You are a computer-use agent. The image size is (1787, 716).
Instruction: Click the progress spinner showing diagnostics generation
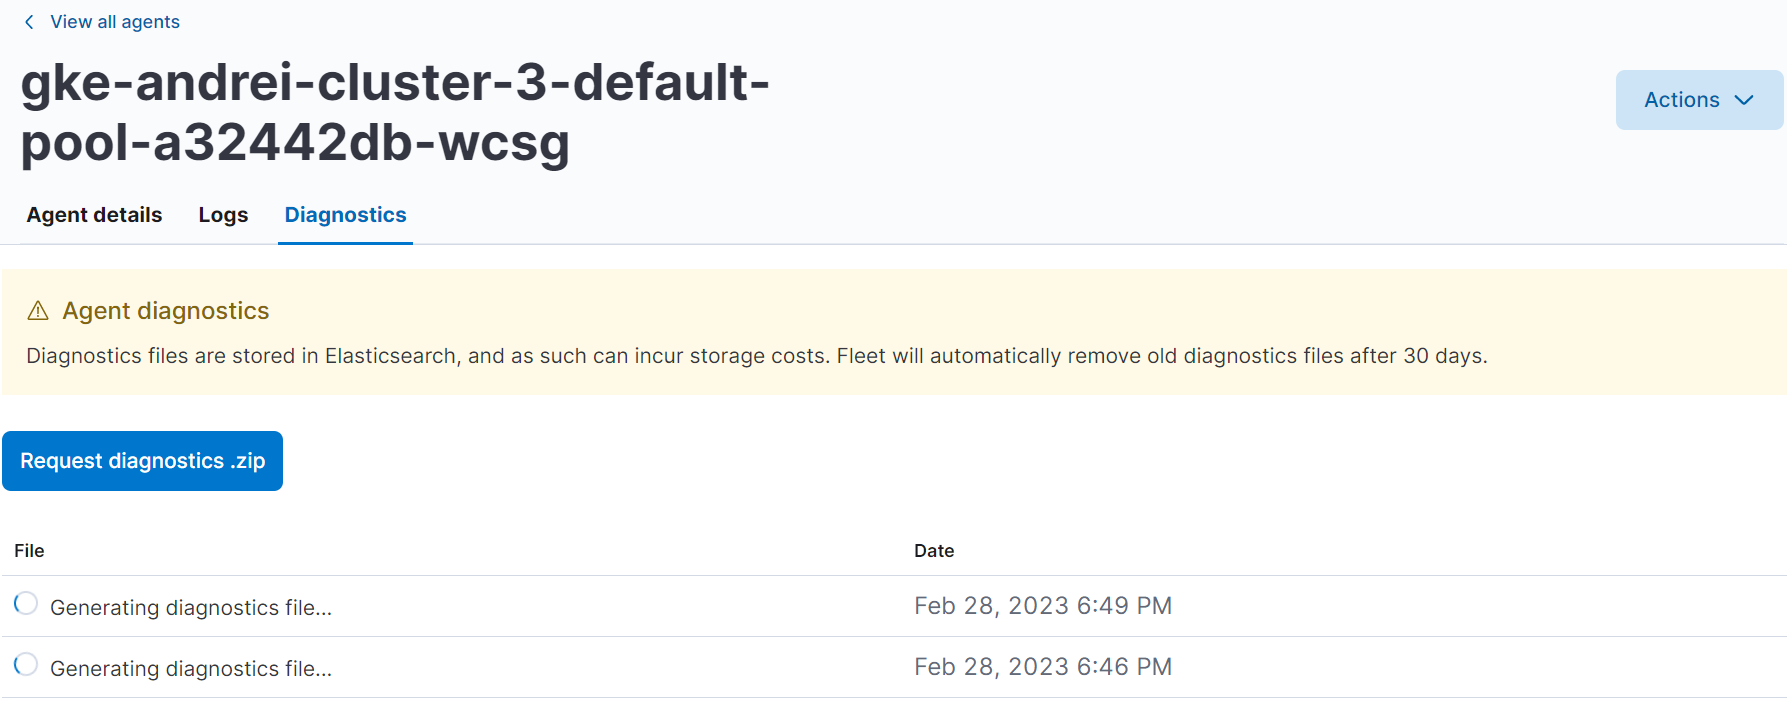click(26, 604)
